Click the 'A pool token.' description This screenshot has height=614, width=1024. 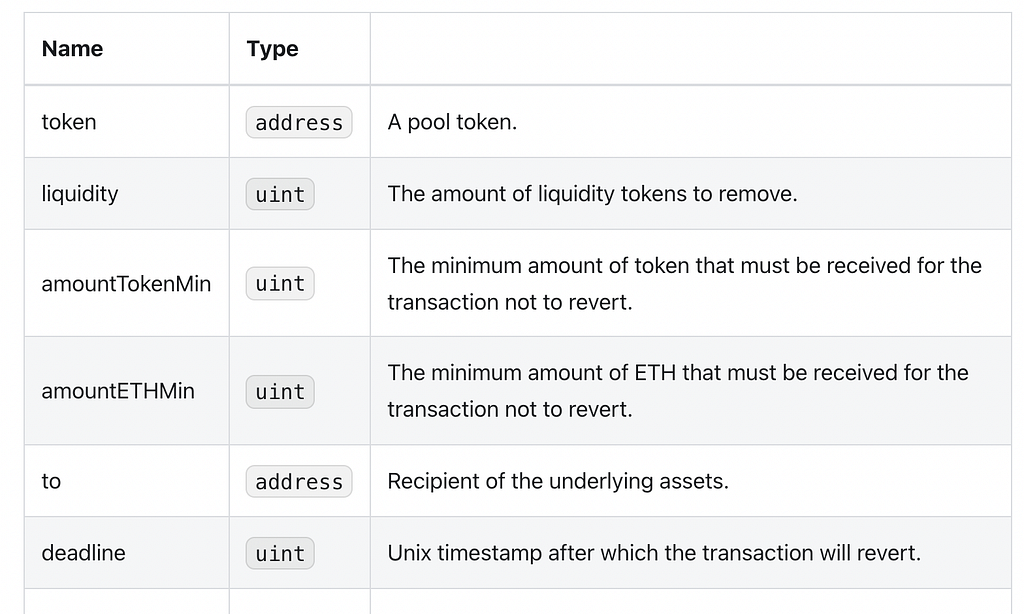[x=452, y=122]
